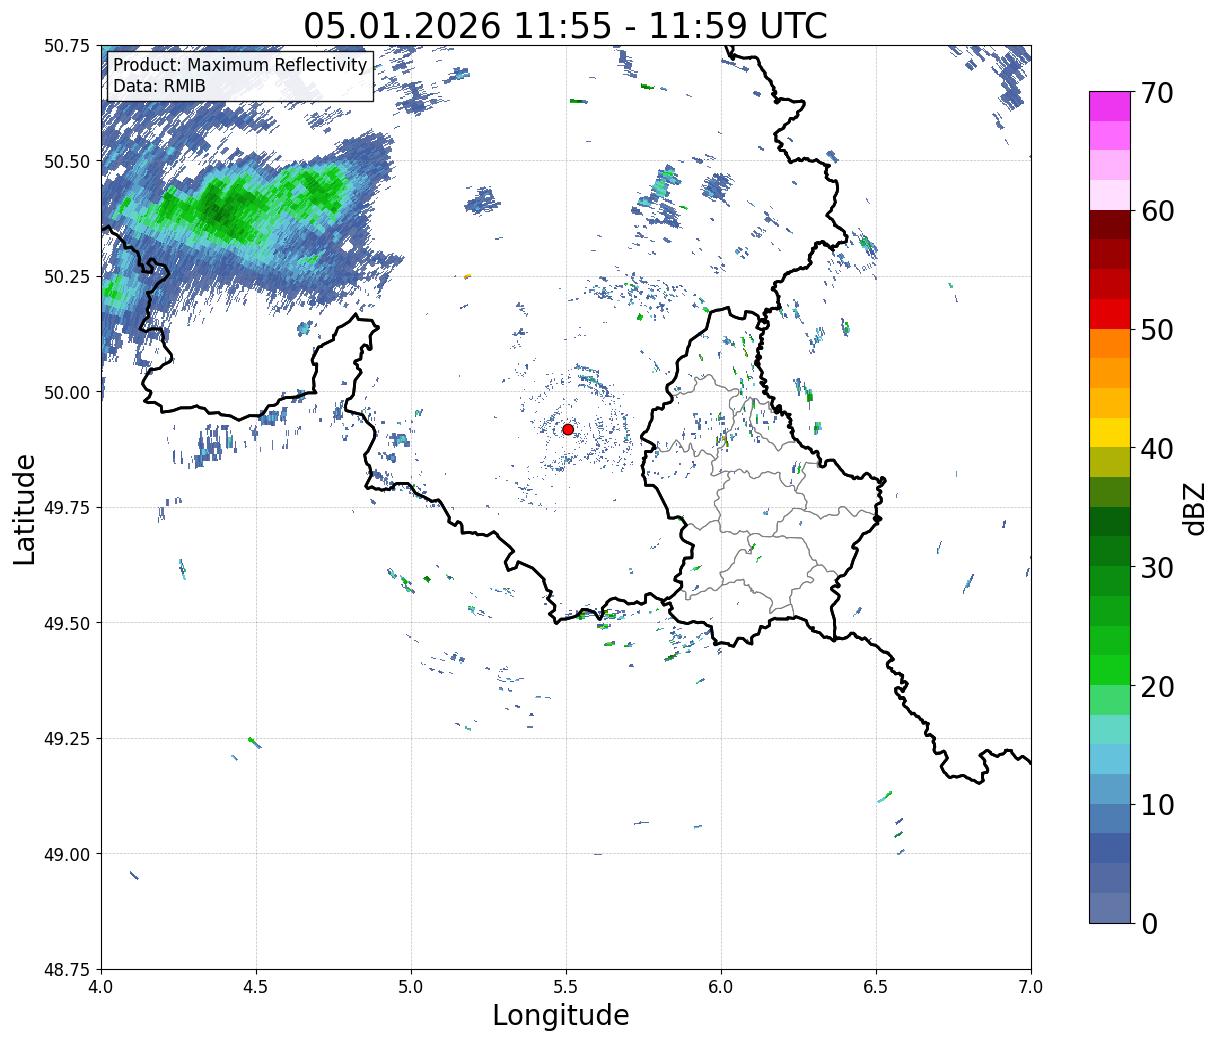Viewport: 1219px width, 1040px height.
Task: Pick the orange swatch just below 50 dBZ
Action: 1110,344
